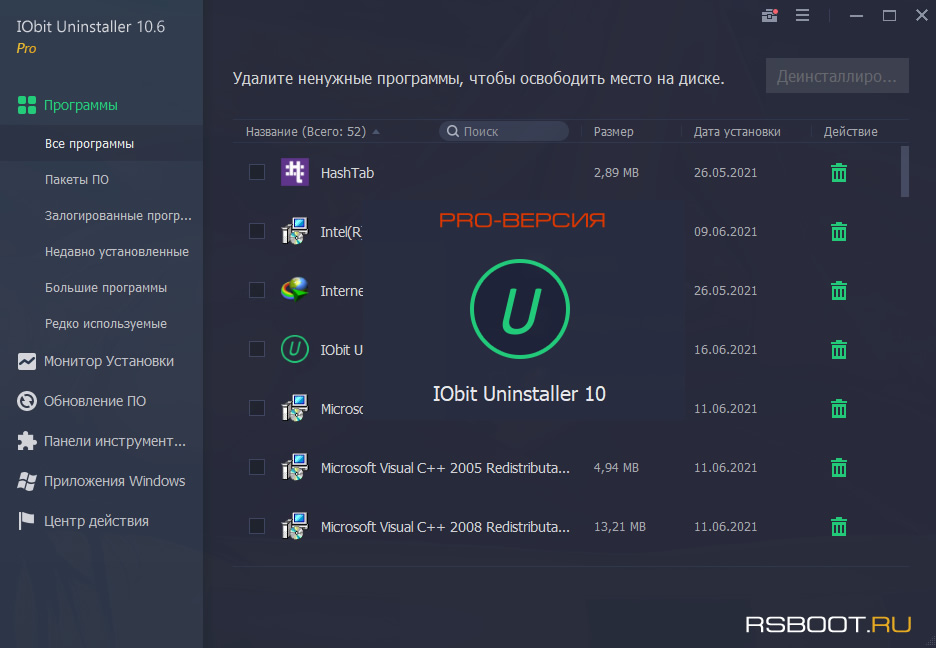Click the Internet Download Manager globe icon
The width and height of the screenshot is (936, 648).
[295, 291]
